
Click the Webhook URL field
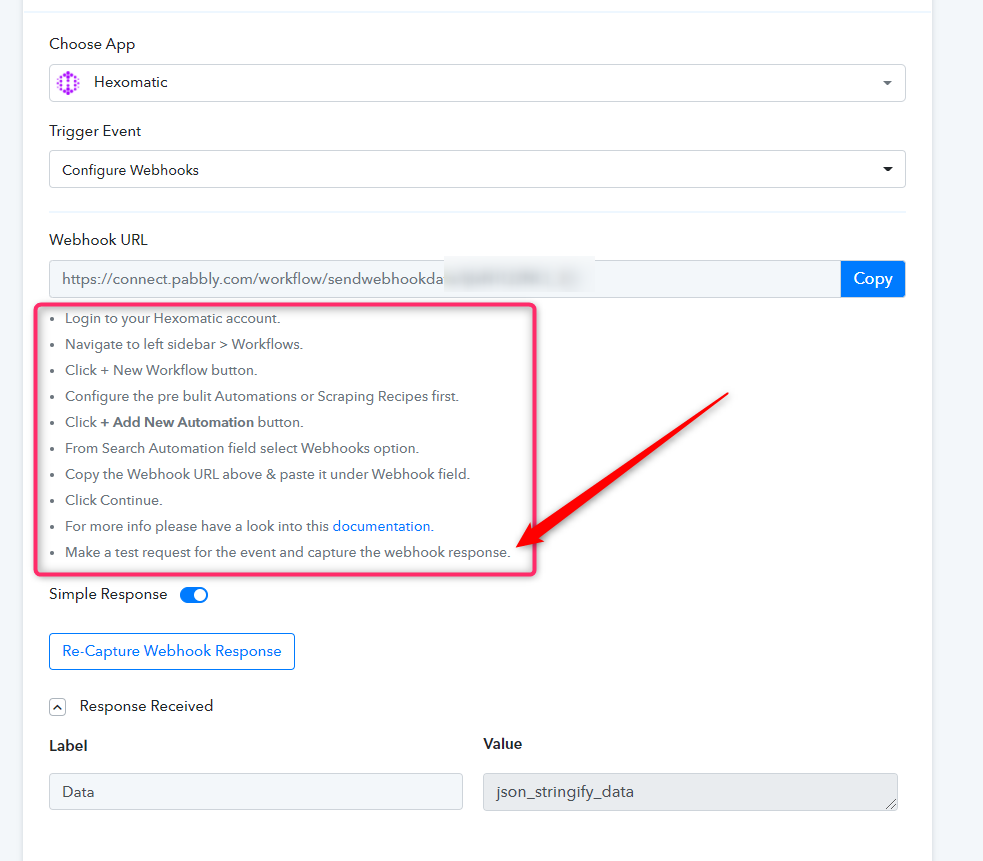pyautogui.click(x=444, y=279)
